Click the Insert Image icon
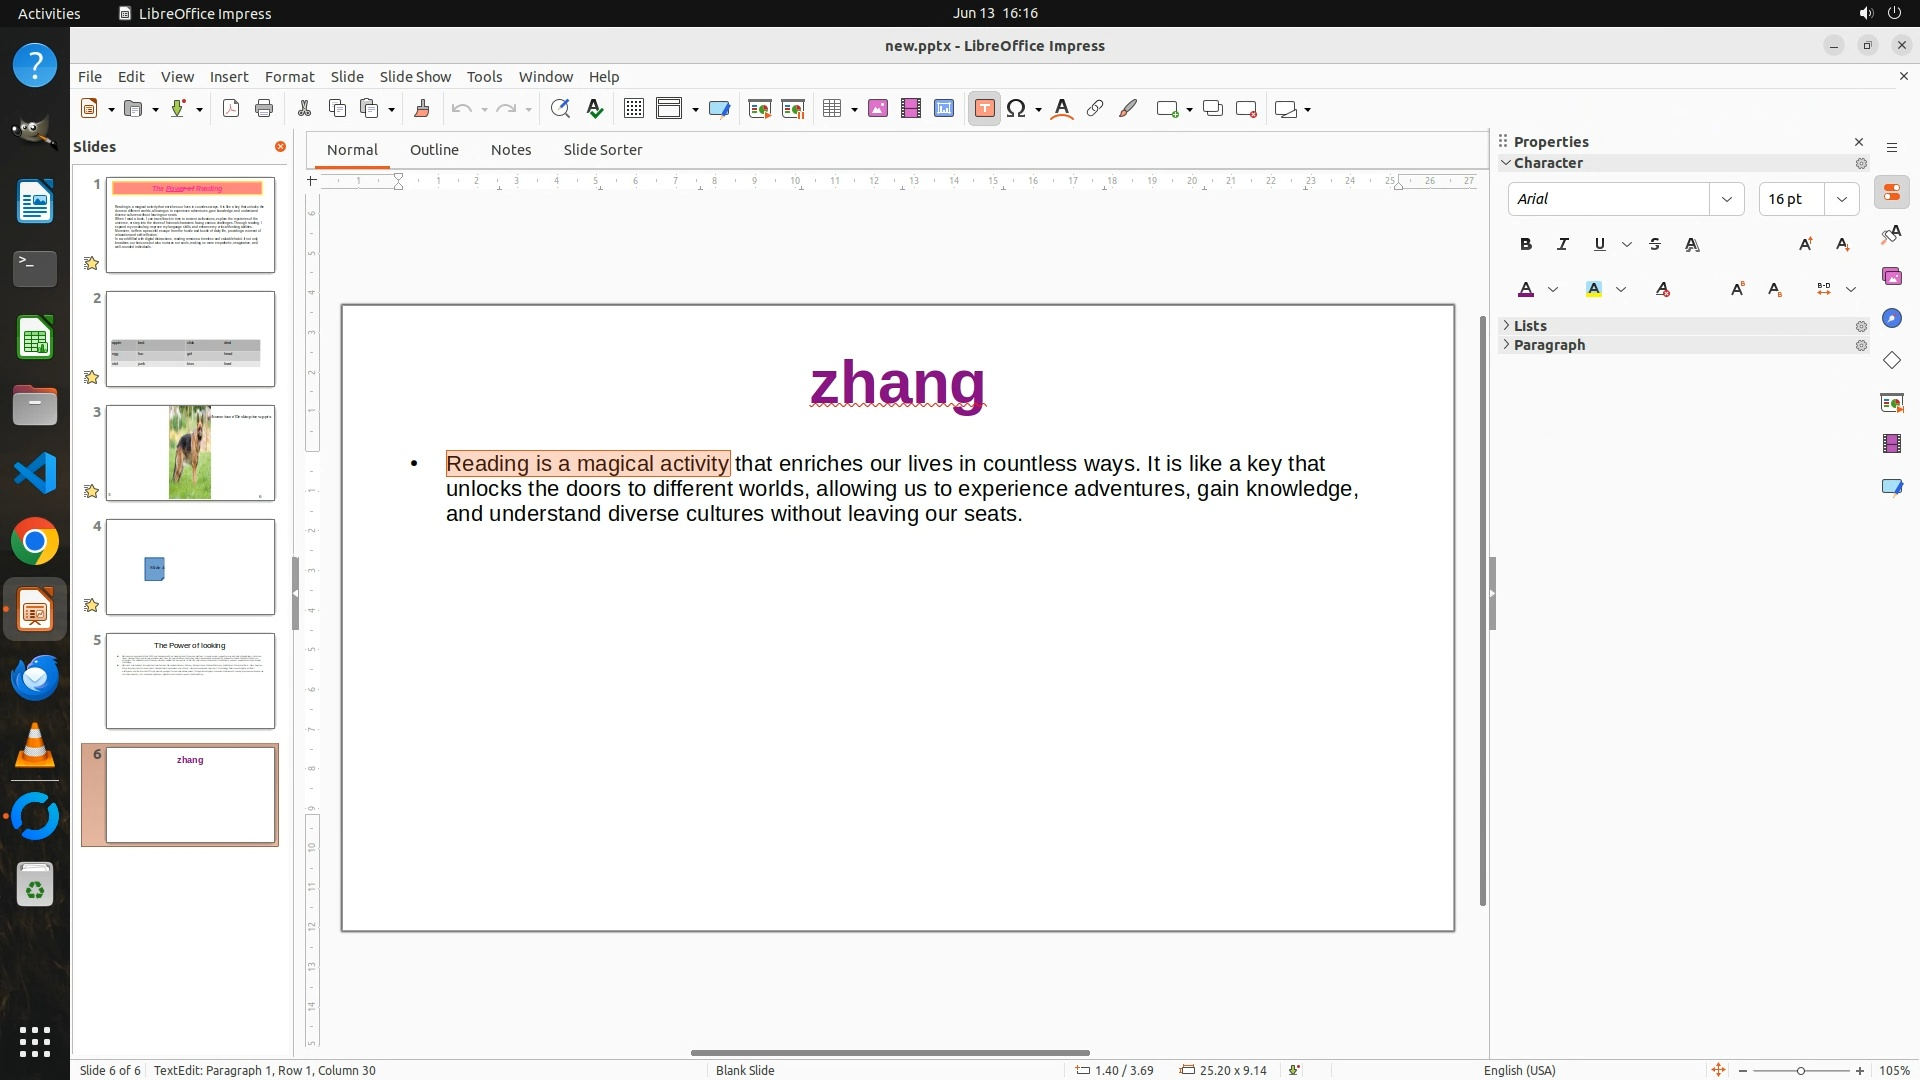 point(878,109)
